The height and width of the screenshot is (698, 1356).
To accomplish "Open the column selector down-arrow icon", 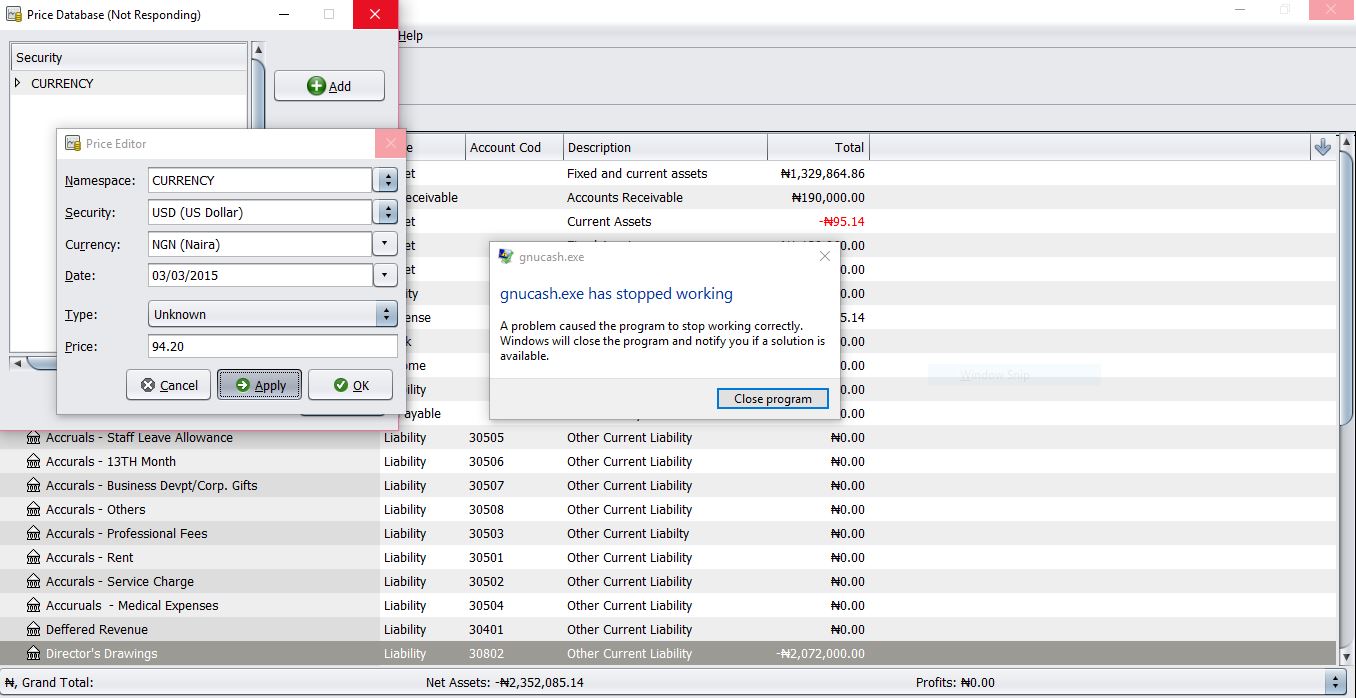I will 1322,147.
